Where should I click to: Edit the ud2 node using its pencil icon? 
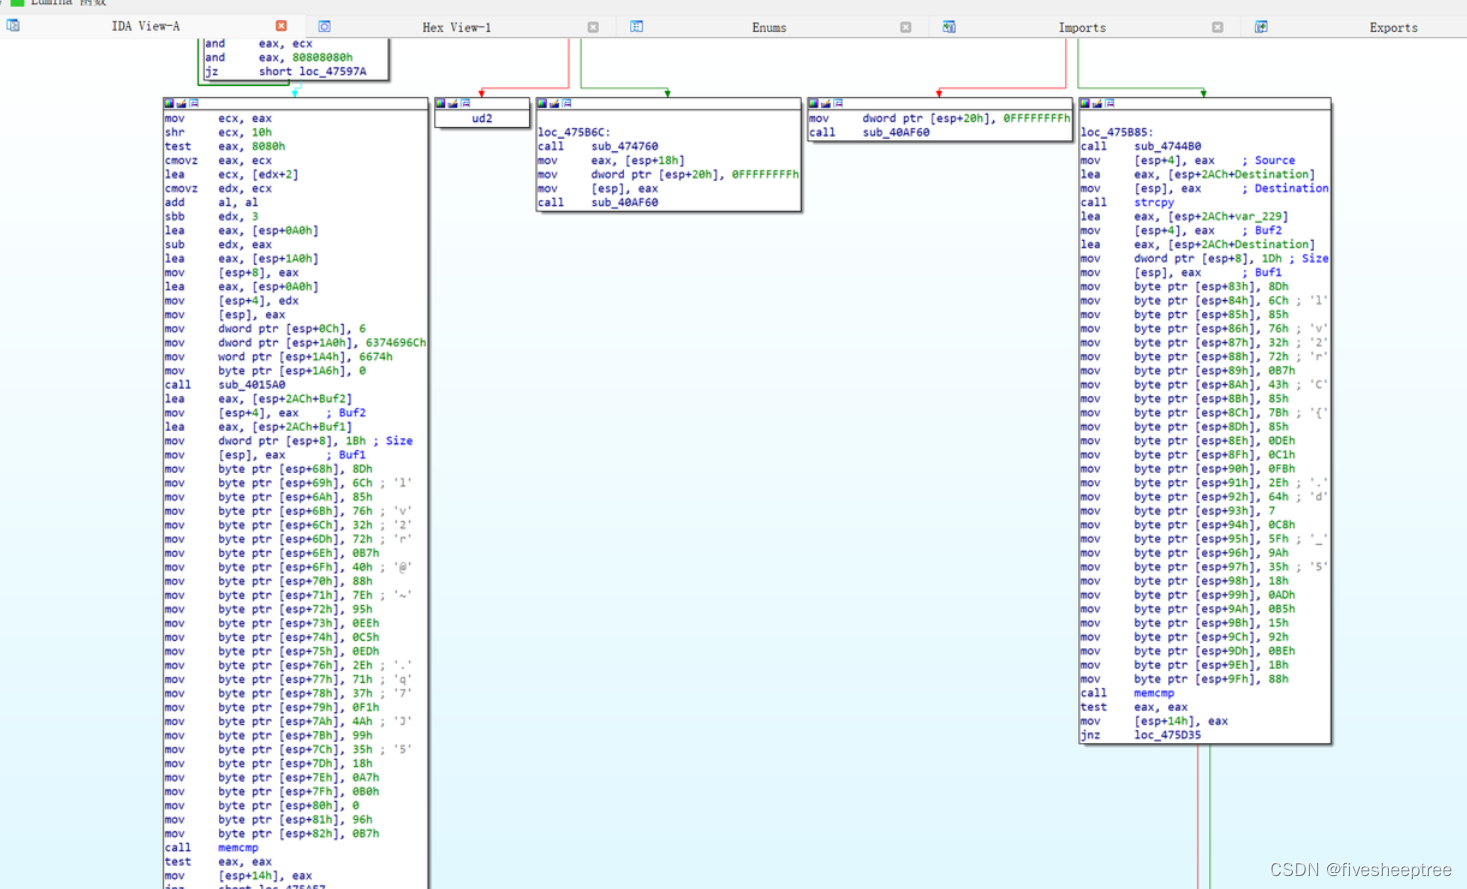(x=452, y=102)
